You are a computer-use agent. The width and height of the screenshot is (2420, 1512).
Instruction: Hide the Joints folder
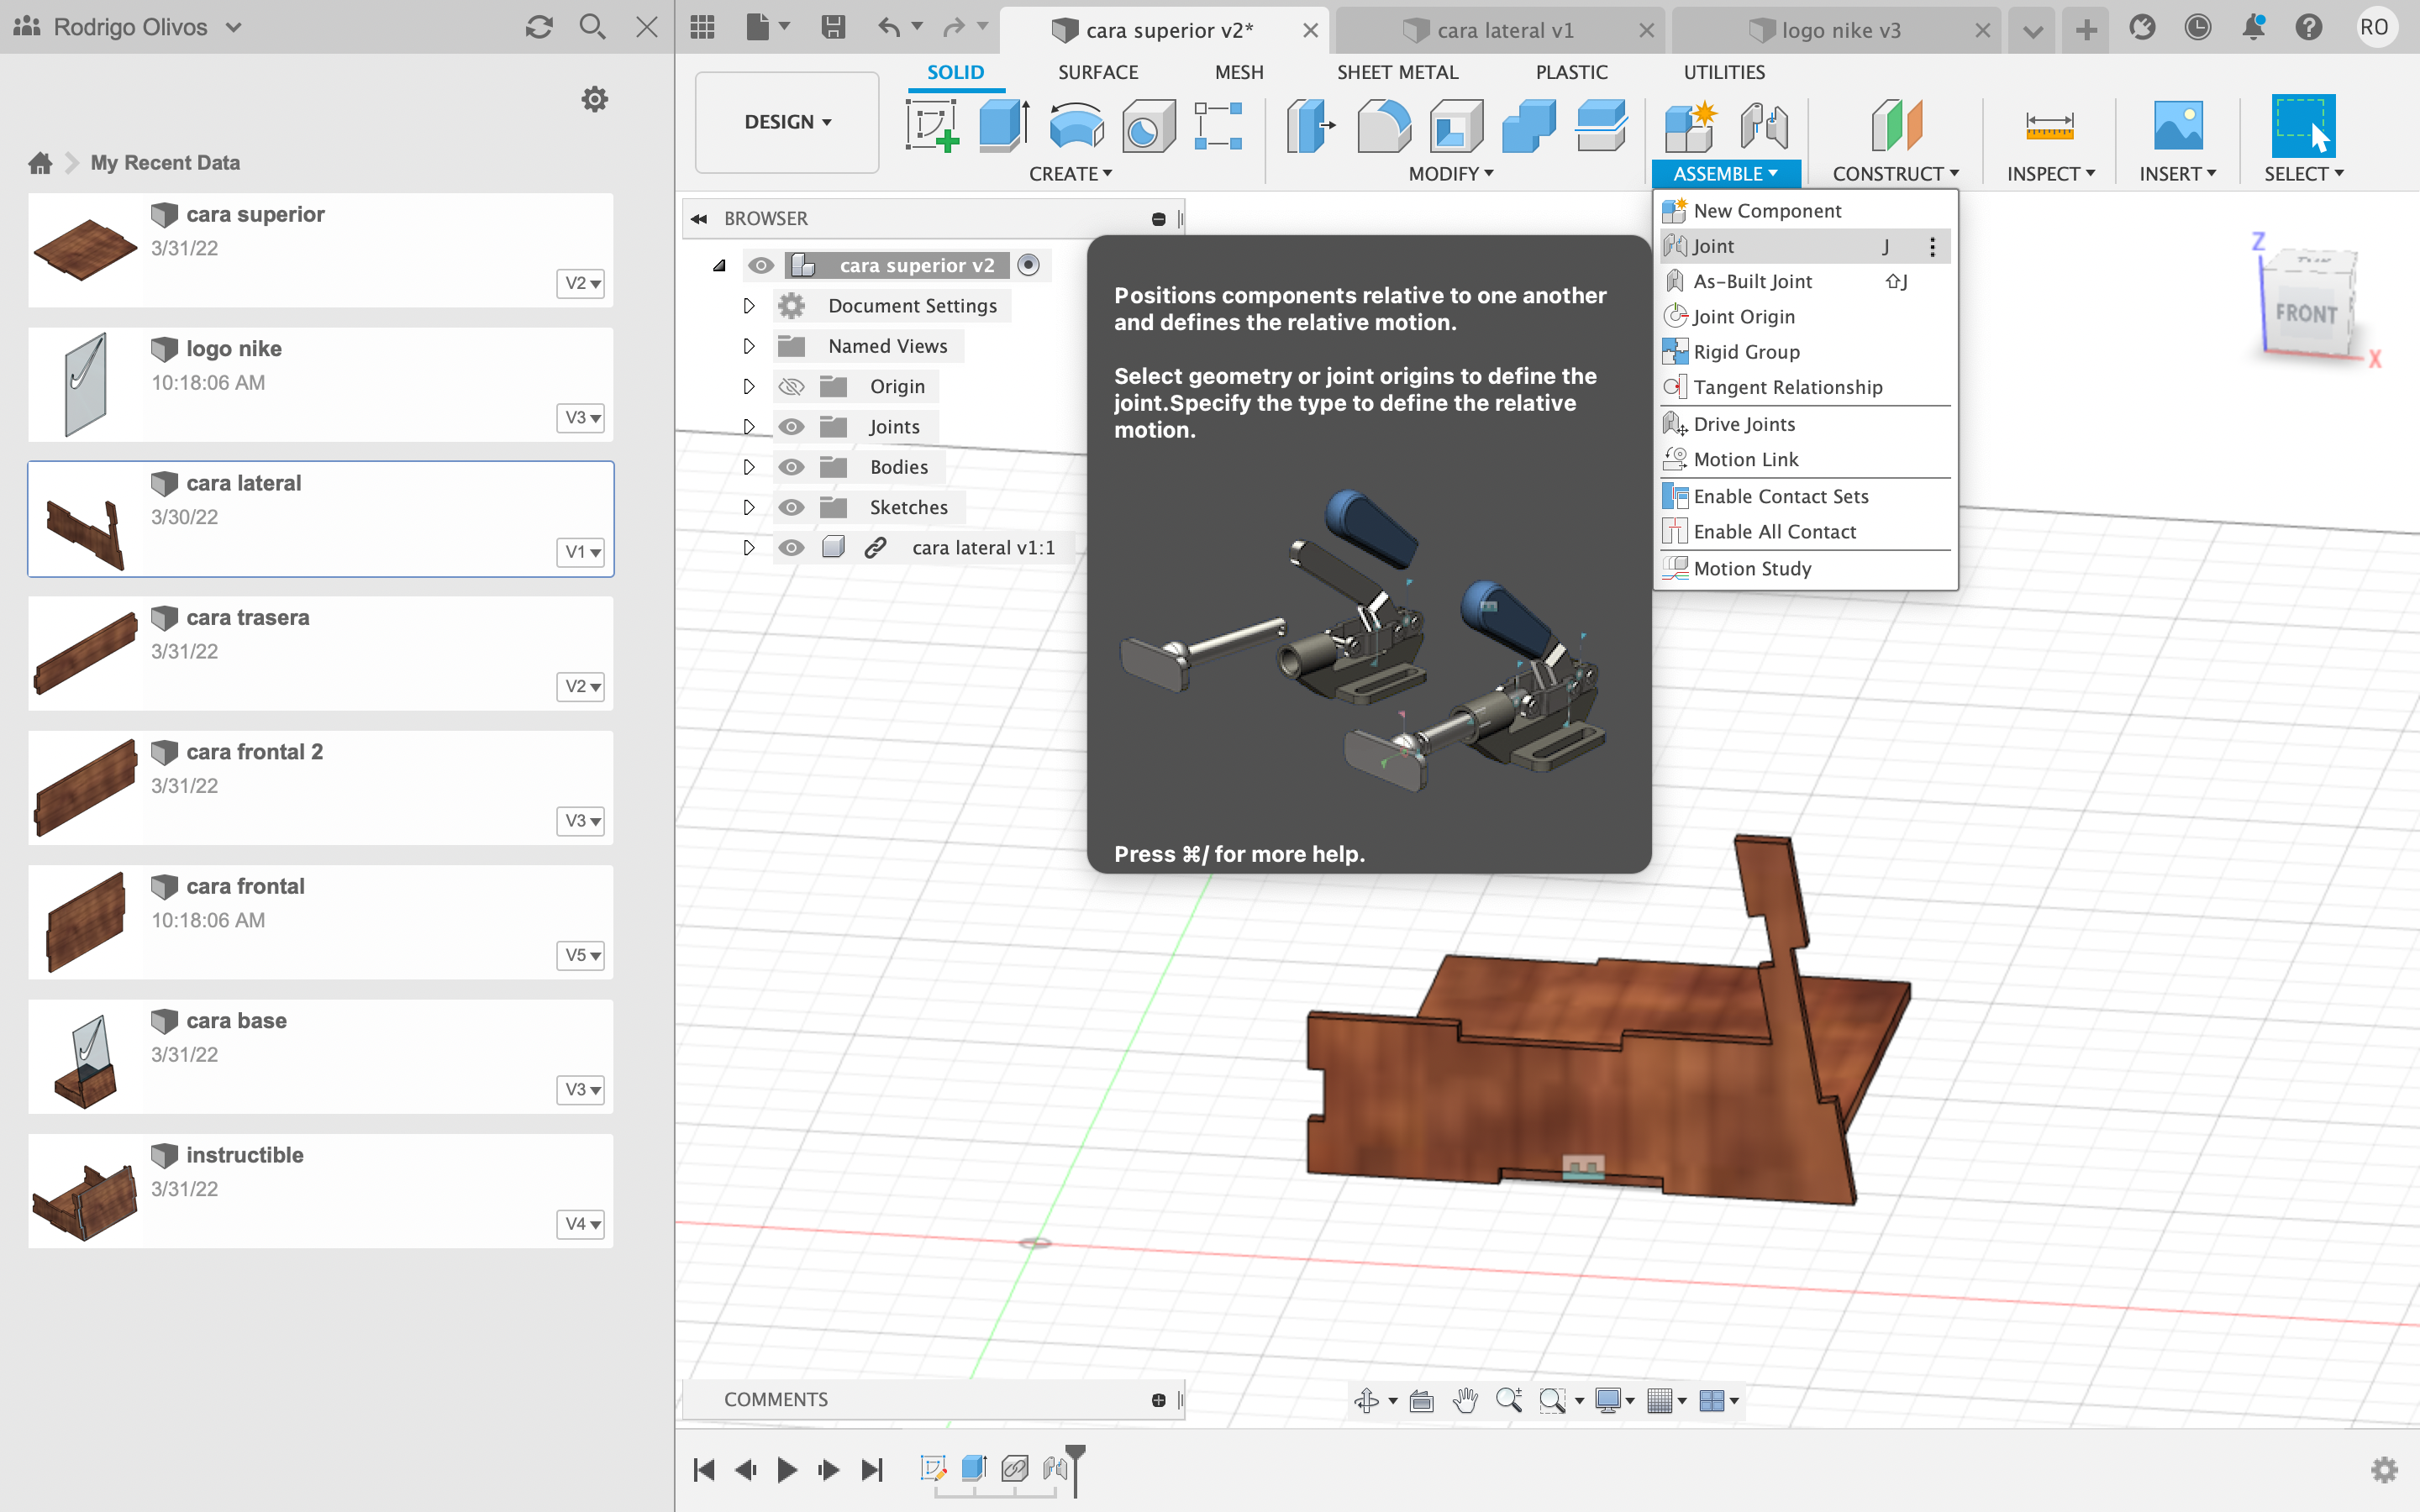tap(791, 427)
